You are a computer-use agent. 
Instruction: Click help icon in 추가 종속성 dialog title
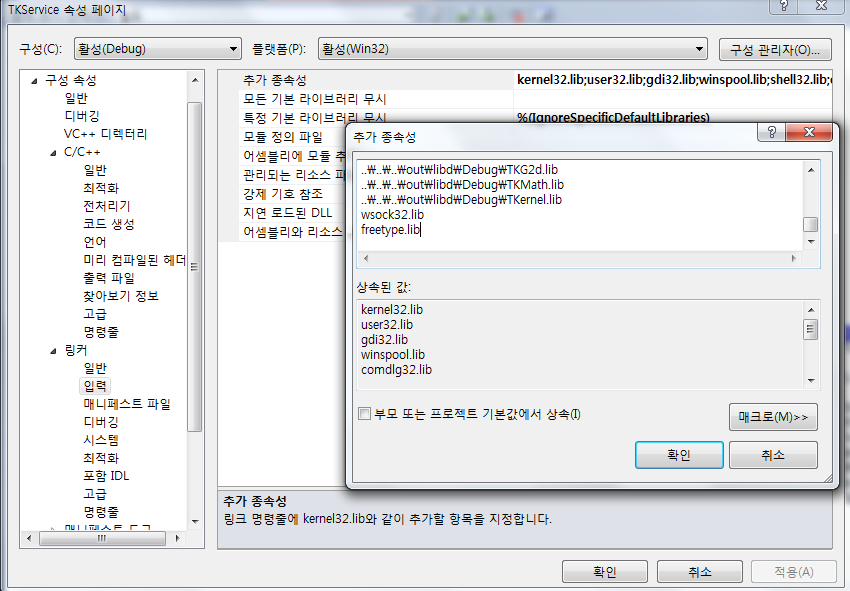point(771,132)
